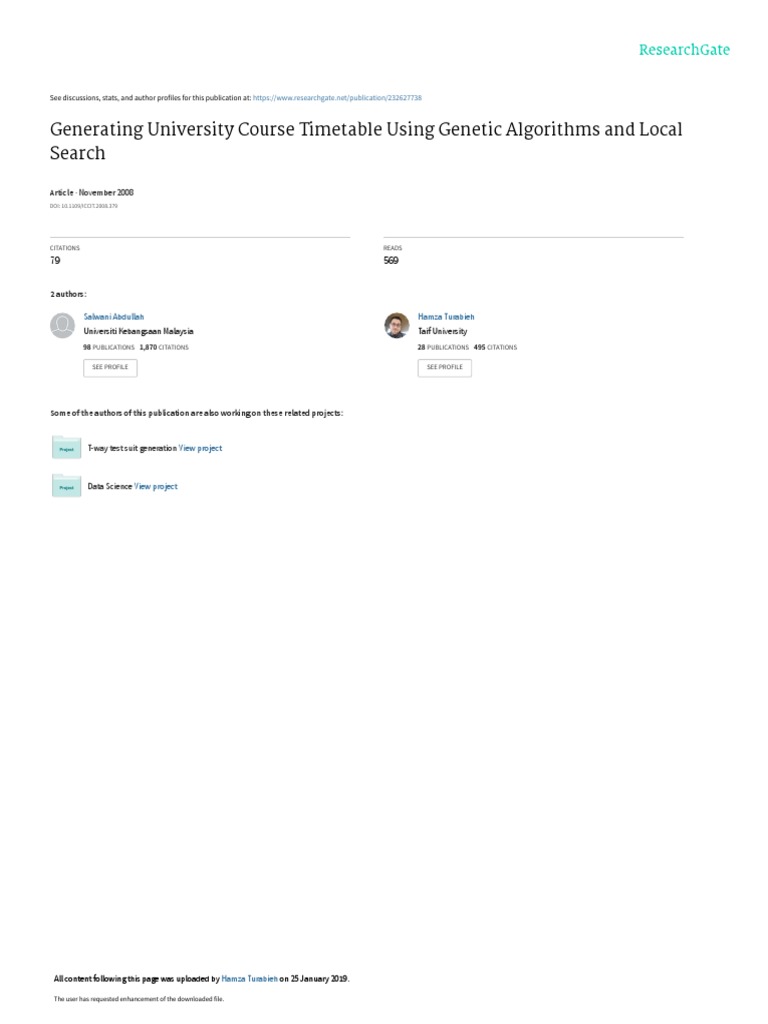Open the researchgate.net publication URL link

[x=337, y=98]
